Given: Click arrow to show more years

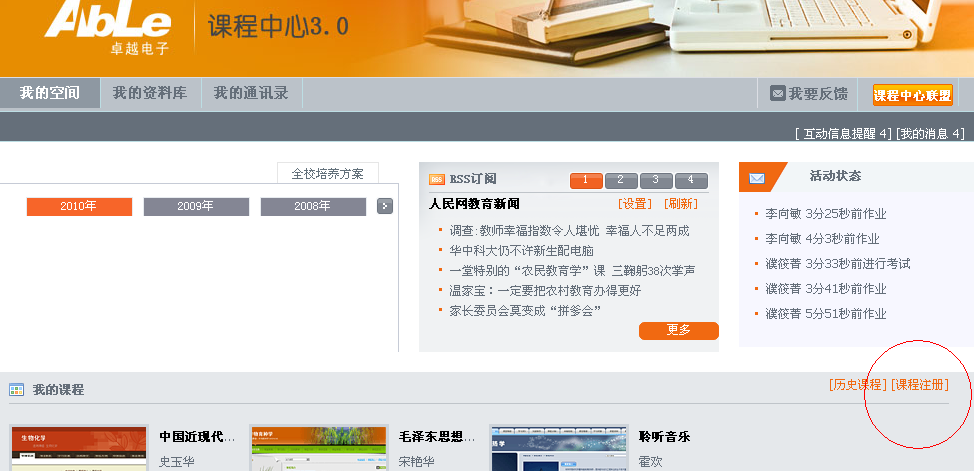Looking at the screenshot, I should (385, 206).
